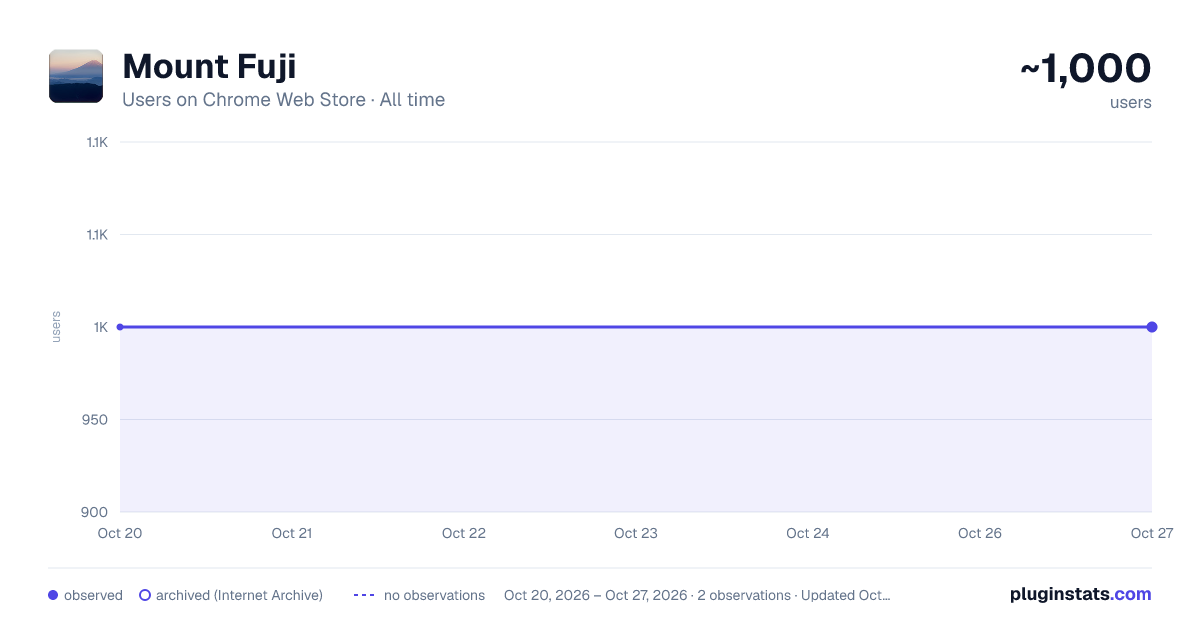The width and height of the screenshot is (1200, 630).
Task: Click the Oct 24 x-axis label
Action: pyautogui.click(x=808, y=533)
